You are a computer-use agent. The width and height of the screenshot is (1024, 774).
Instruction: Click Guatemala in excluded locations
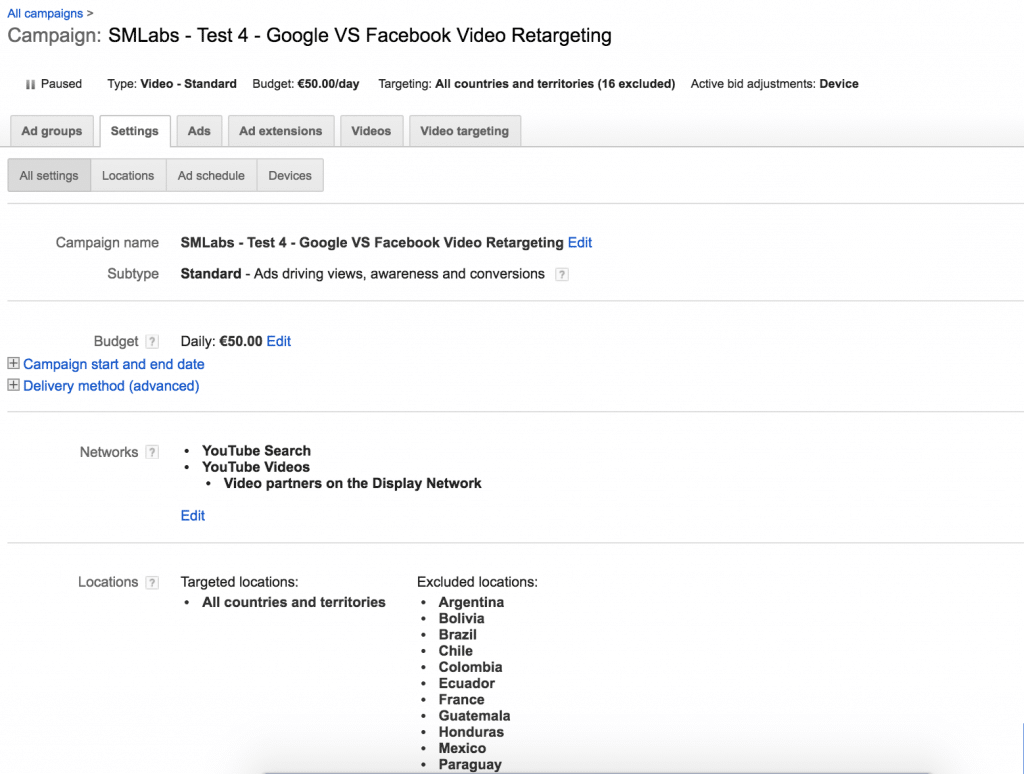pos(475,716)
